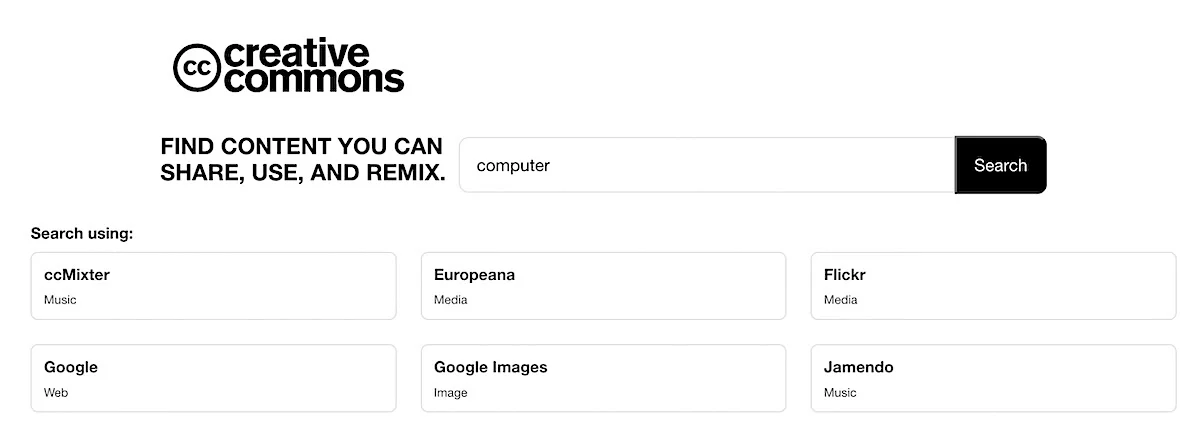Place cursor after the word "computer"
The height and width of the screenshot is (424, 1200).
551,165
